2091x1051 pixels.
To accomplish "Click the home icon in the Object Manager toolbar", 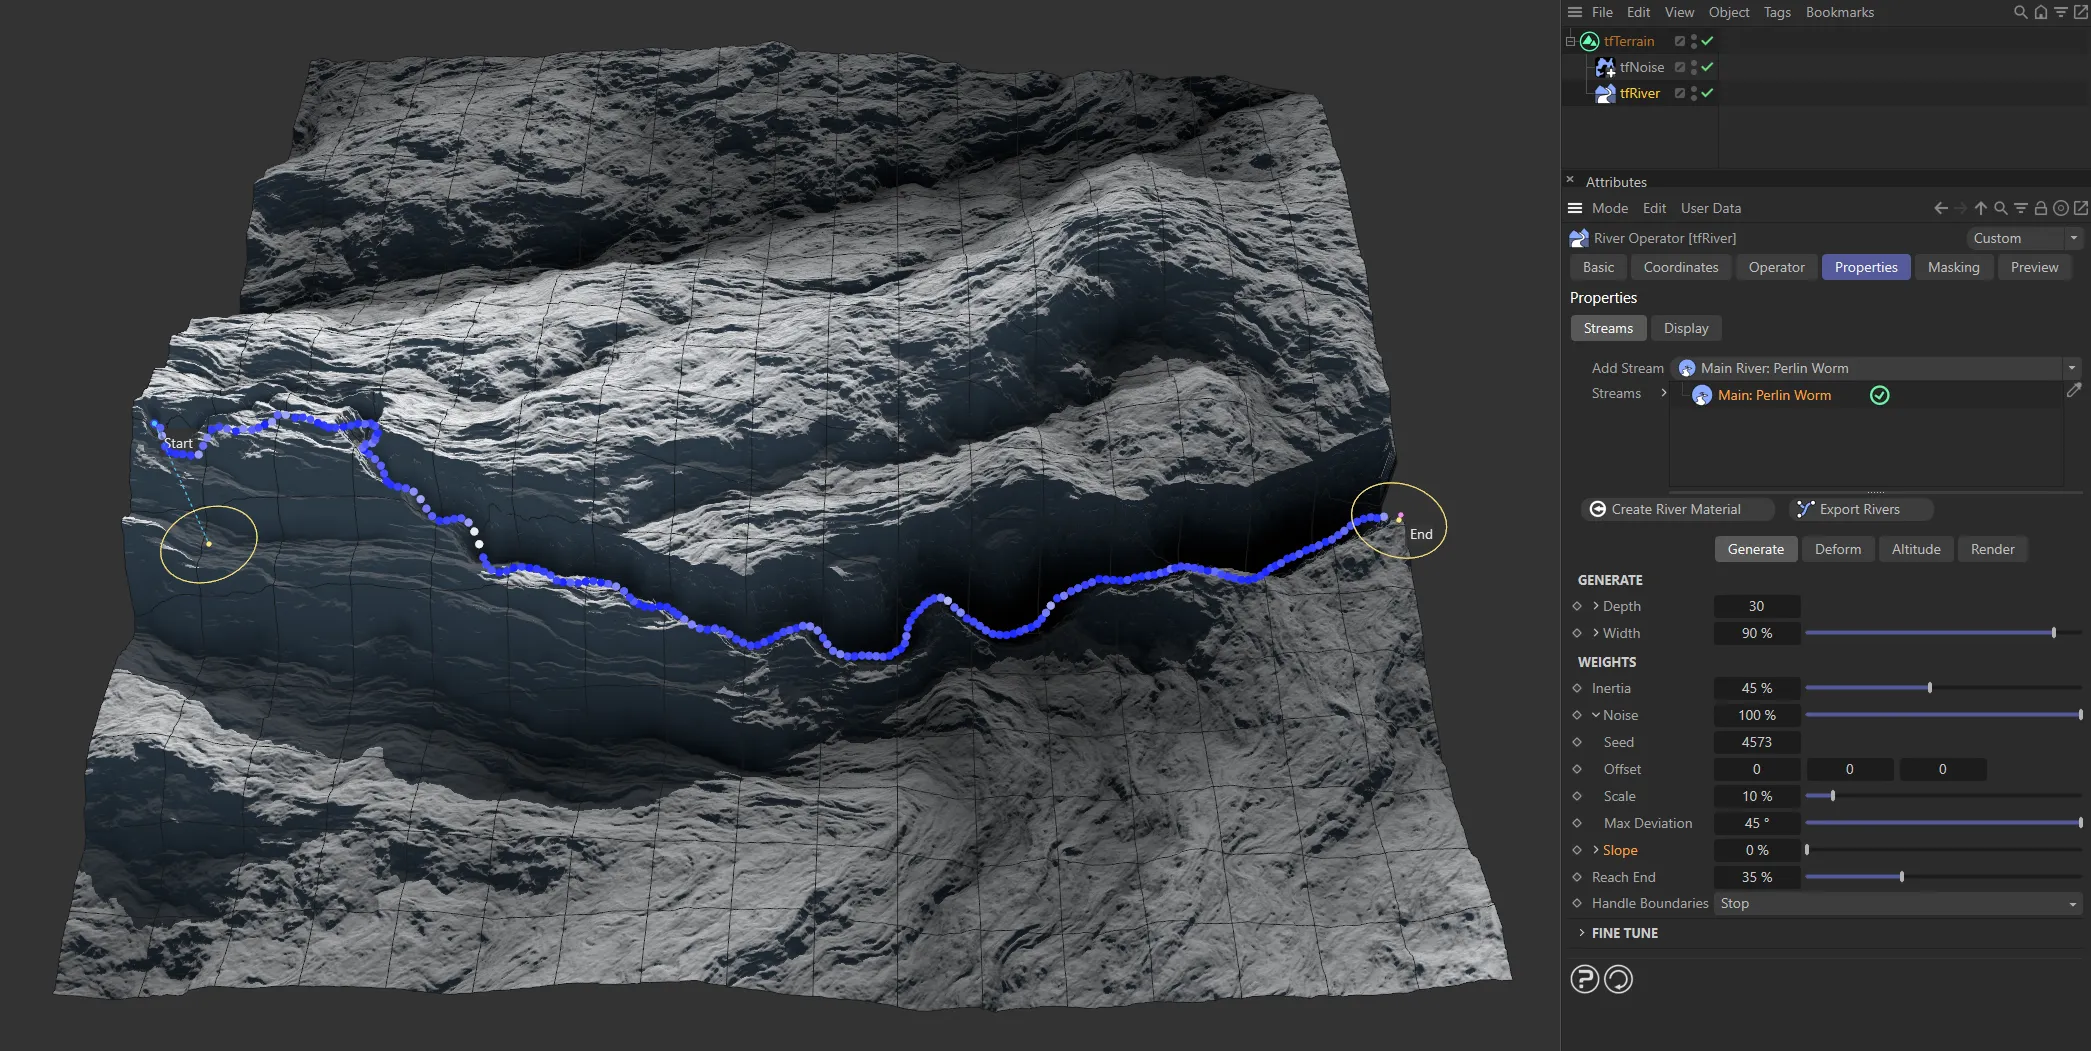I will (2040, 12).
